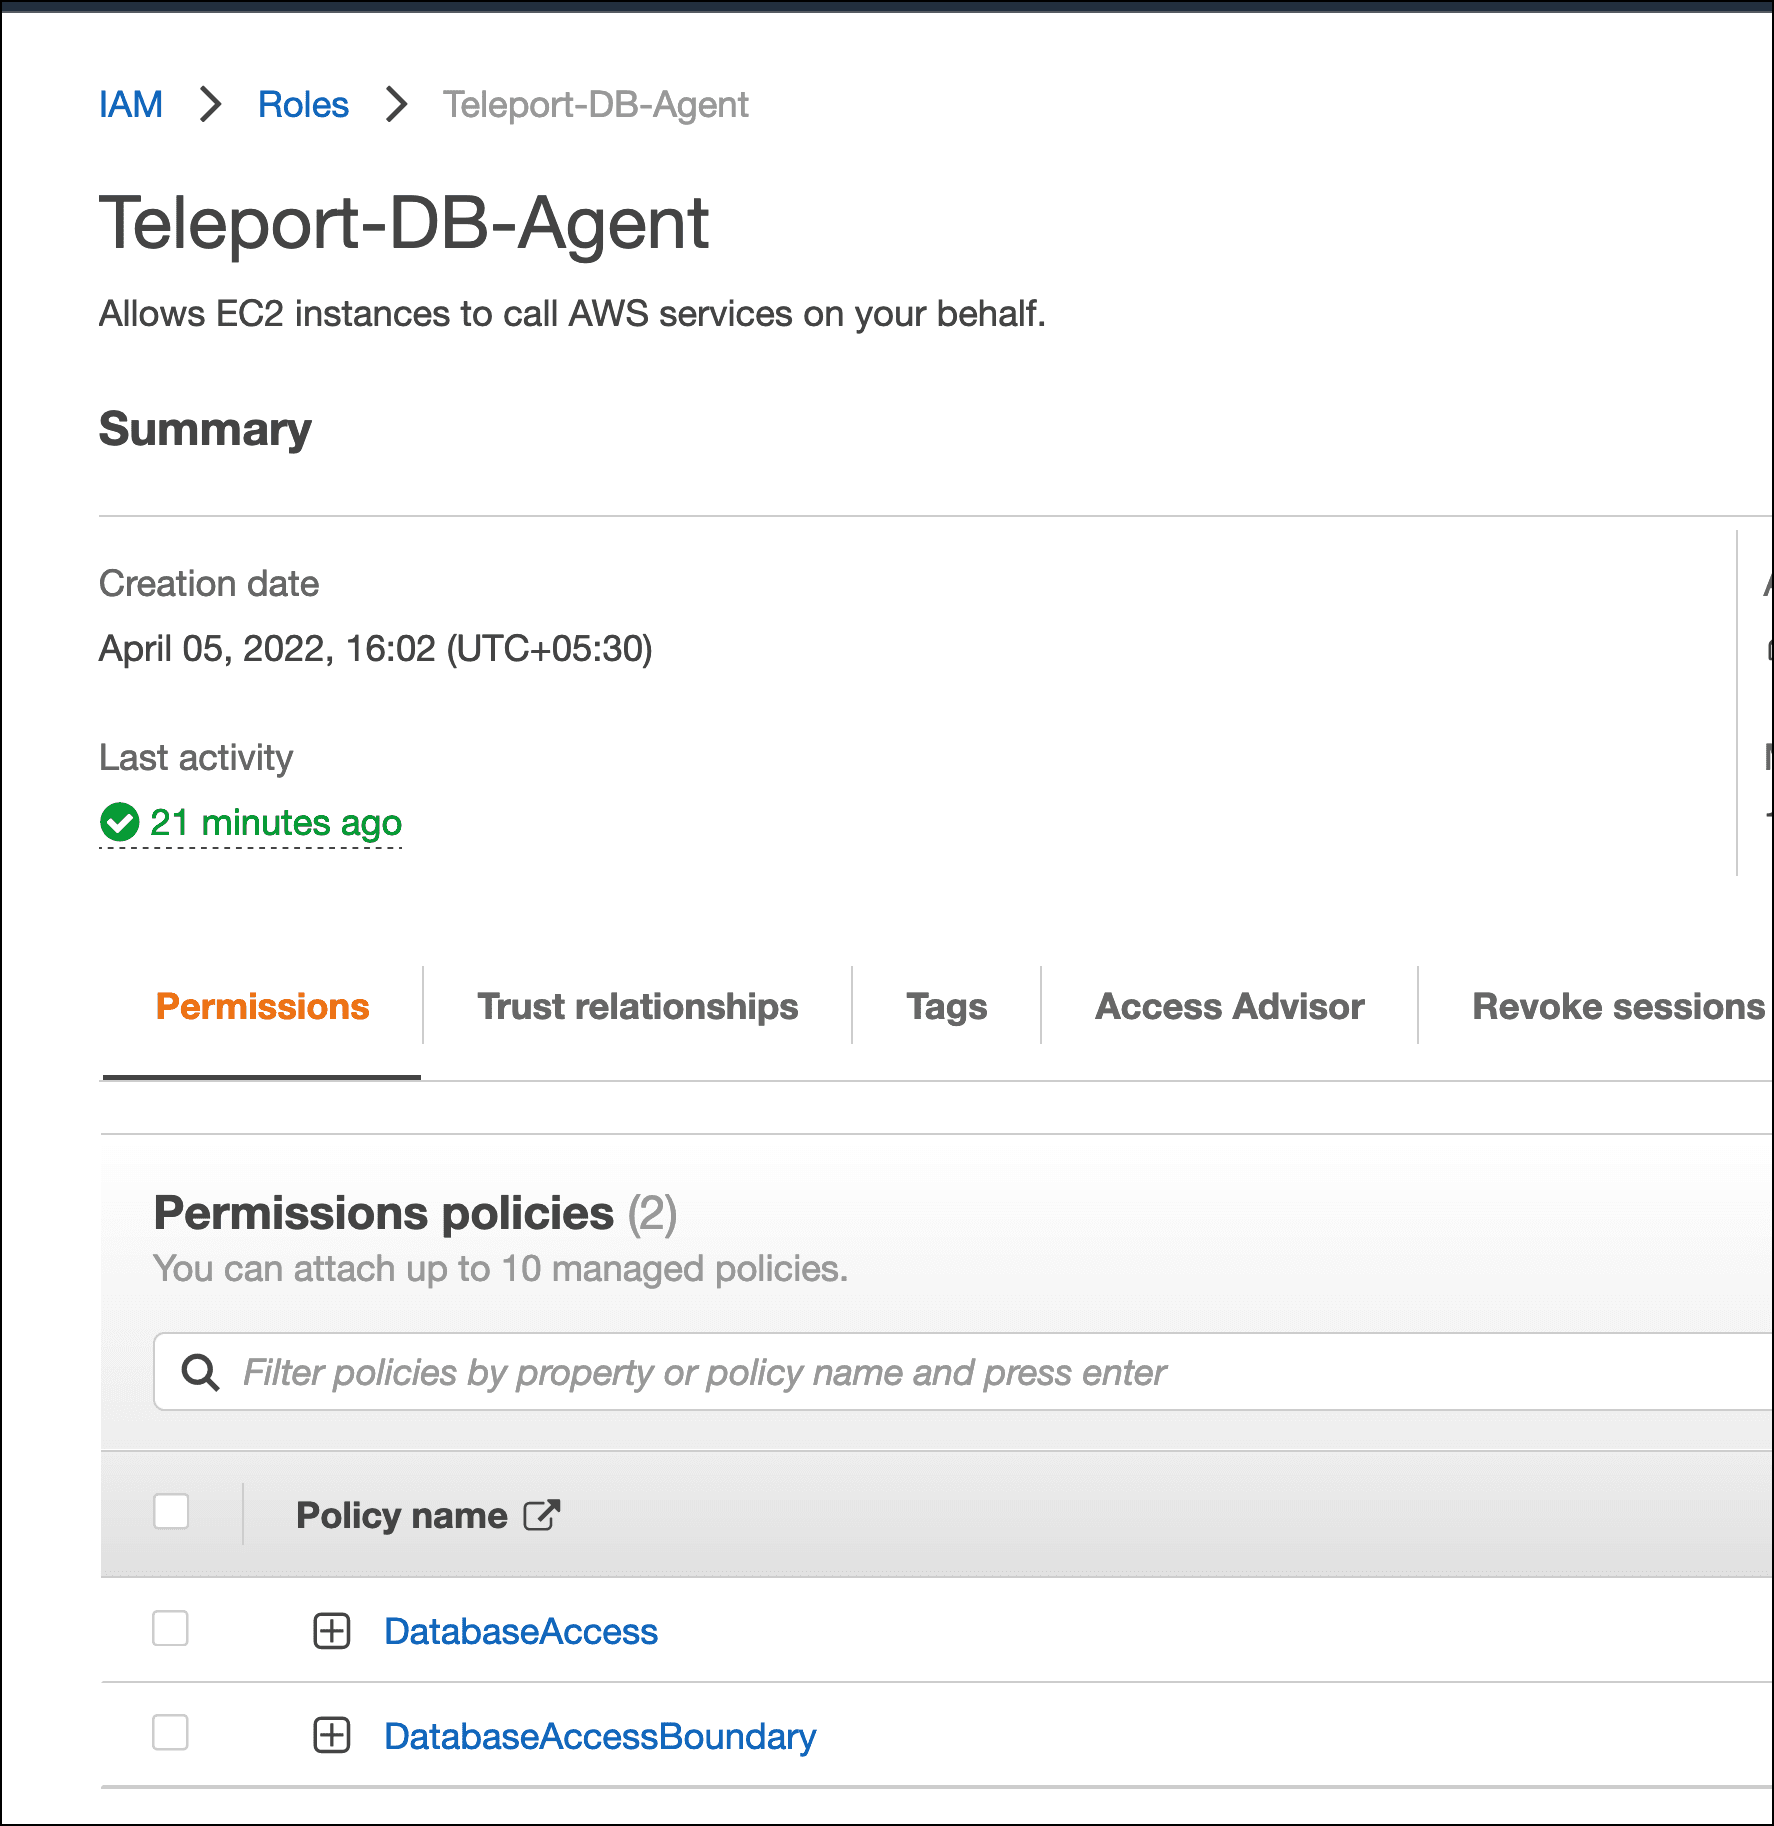The height and width of the screenshot is (1826, 1774).
Task: Click the 21 minutes ago activity link
Action: (275, 822)
